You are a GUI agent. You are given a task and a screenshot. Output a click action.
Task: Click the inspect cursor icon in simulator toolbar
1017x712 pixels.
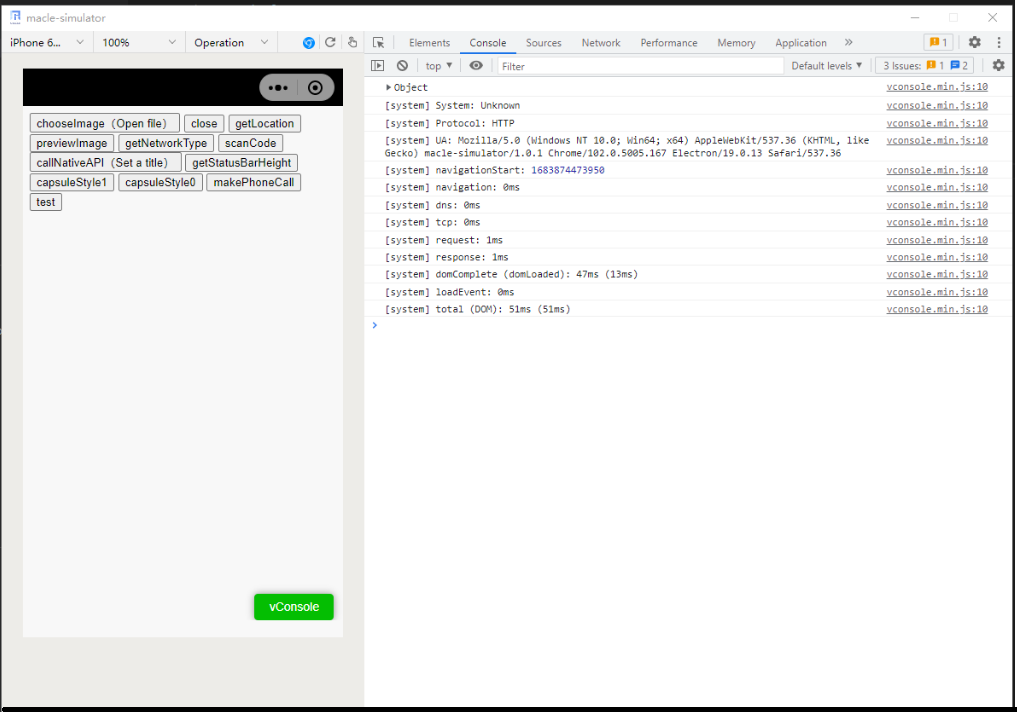click(379, 42)
